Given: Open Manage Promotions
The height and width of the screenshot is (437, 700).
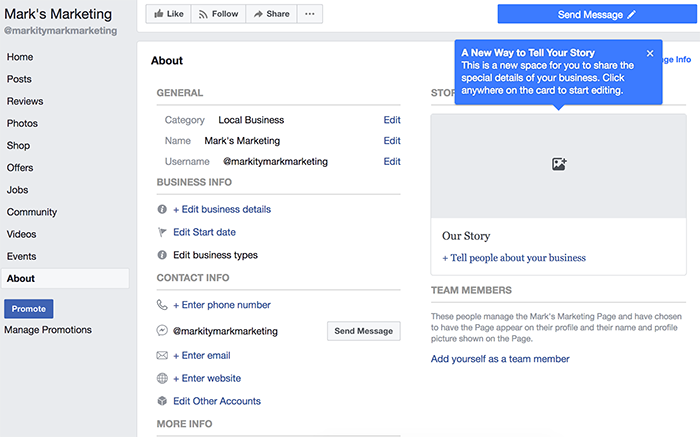Looking at the screenshot, I should [48, 330].
